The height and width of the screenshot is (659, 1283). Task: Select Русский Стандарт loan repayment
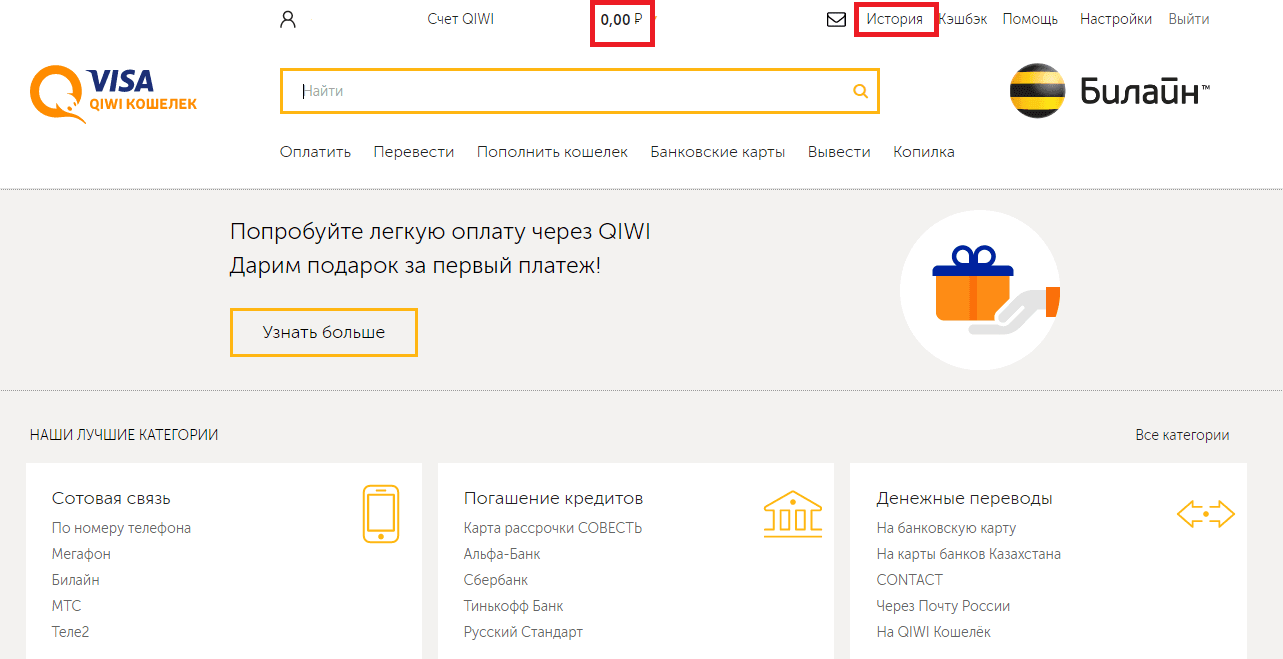[x=523, y=632]
